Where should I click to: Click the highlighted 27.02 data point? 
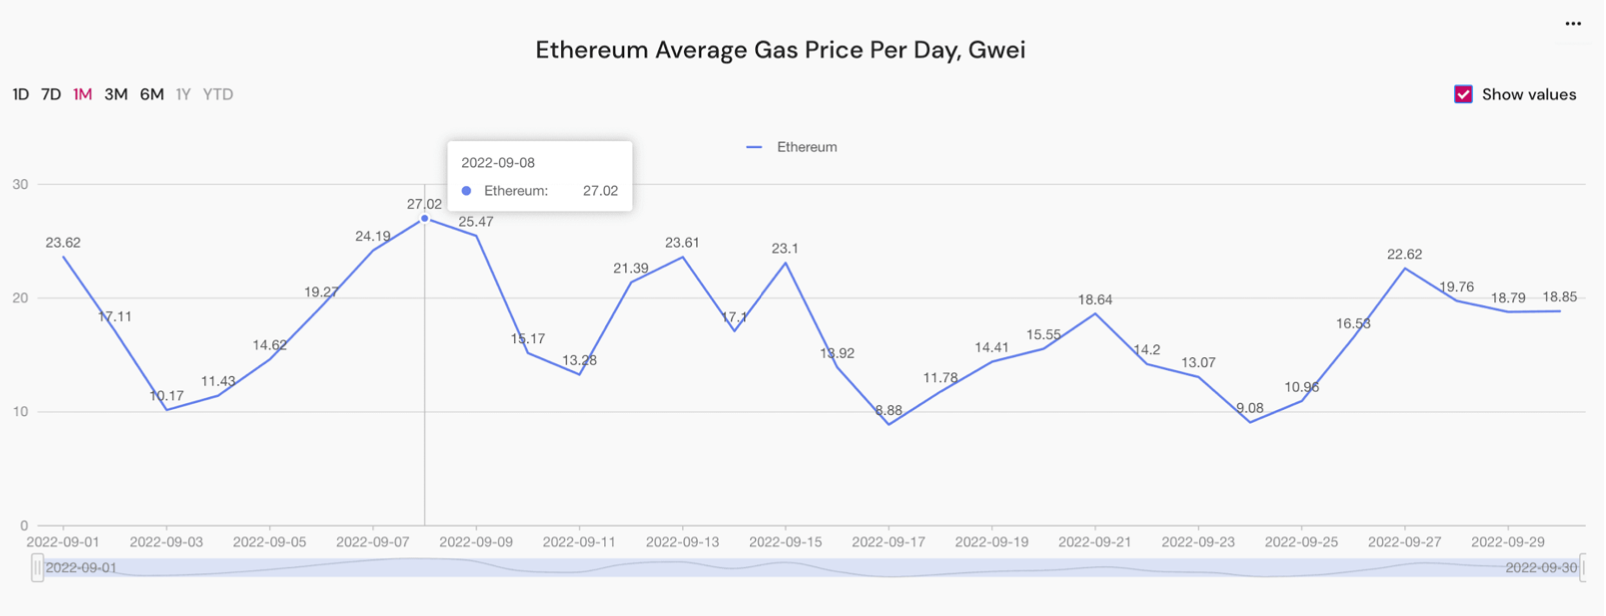click(424, 218)
